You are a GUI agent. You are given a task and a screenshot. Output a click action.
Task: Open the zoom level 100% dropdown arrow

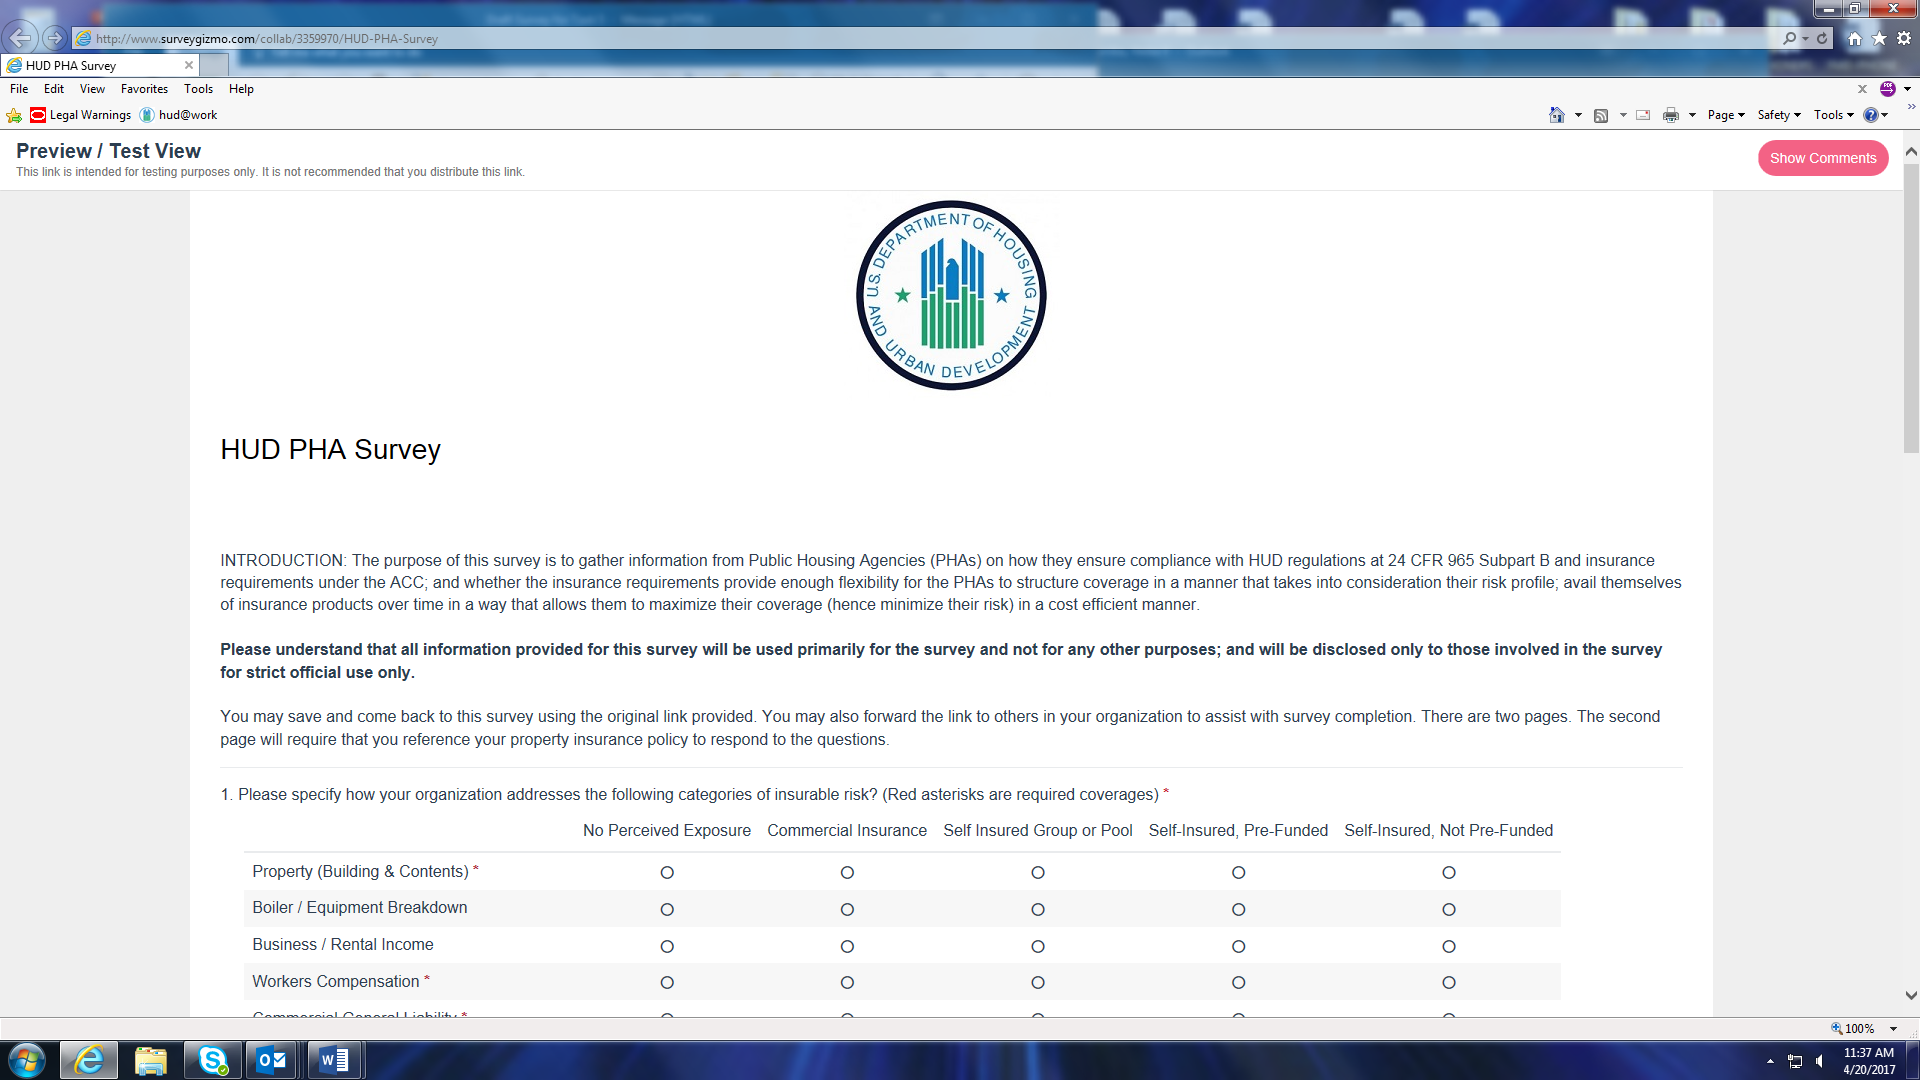point(1893,1029)
